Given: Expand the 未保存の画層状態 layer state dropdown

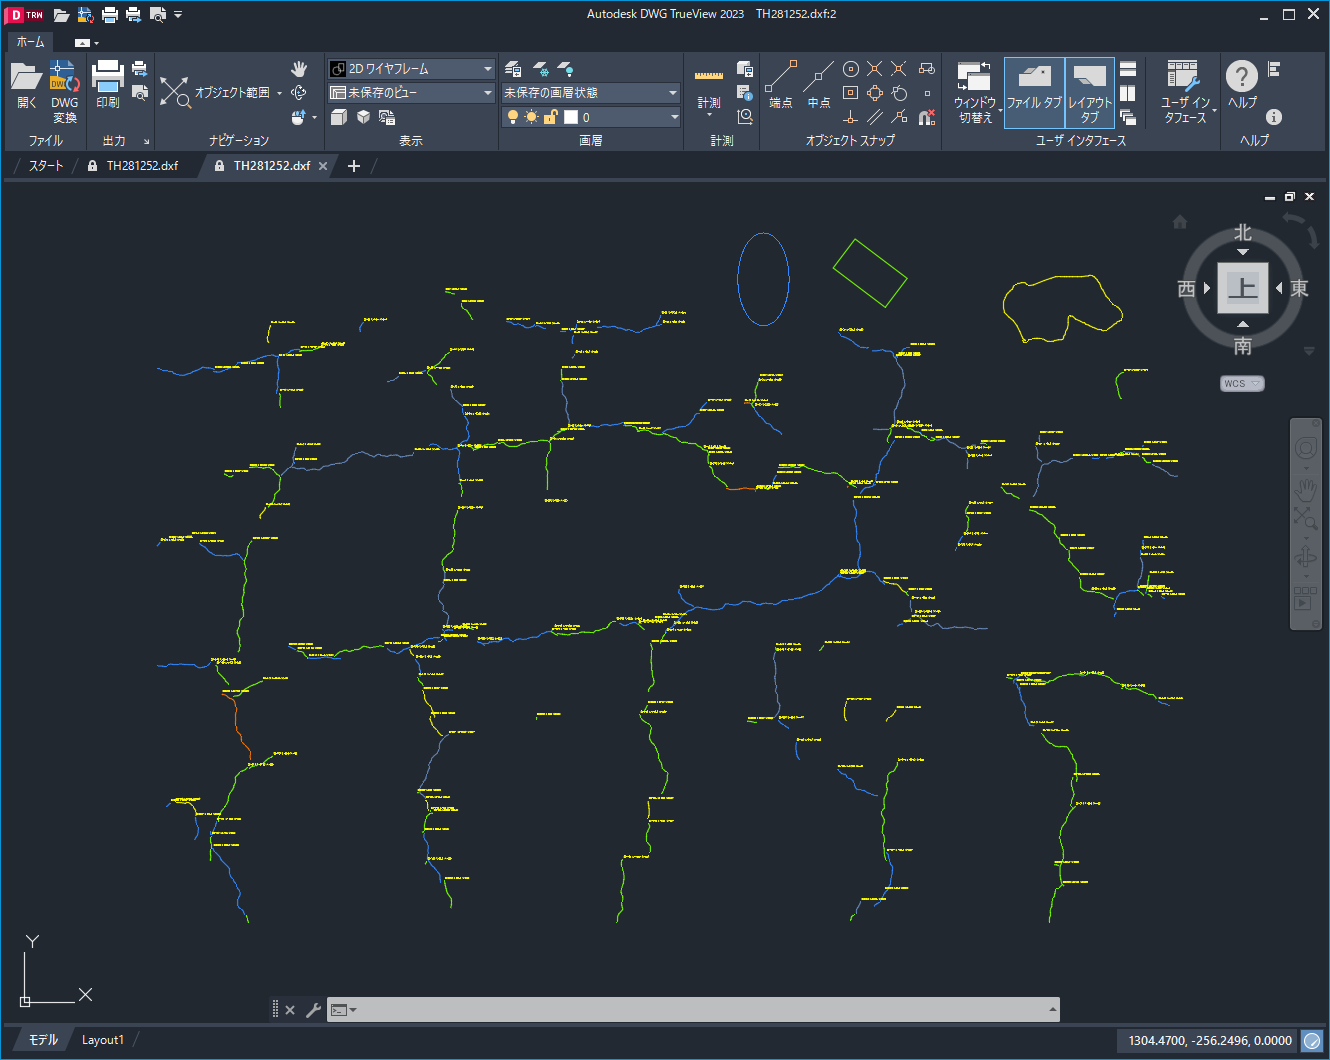Looking at the screenshot, I should pyautogui.click(x=590, y=93).
